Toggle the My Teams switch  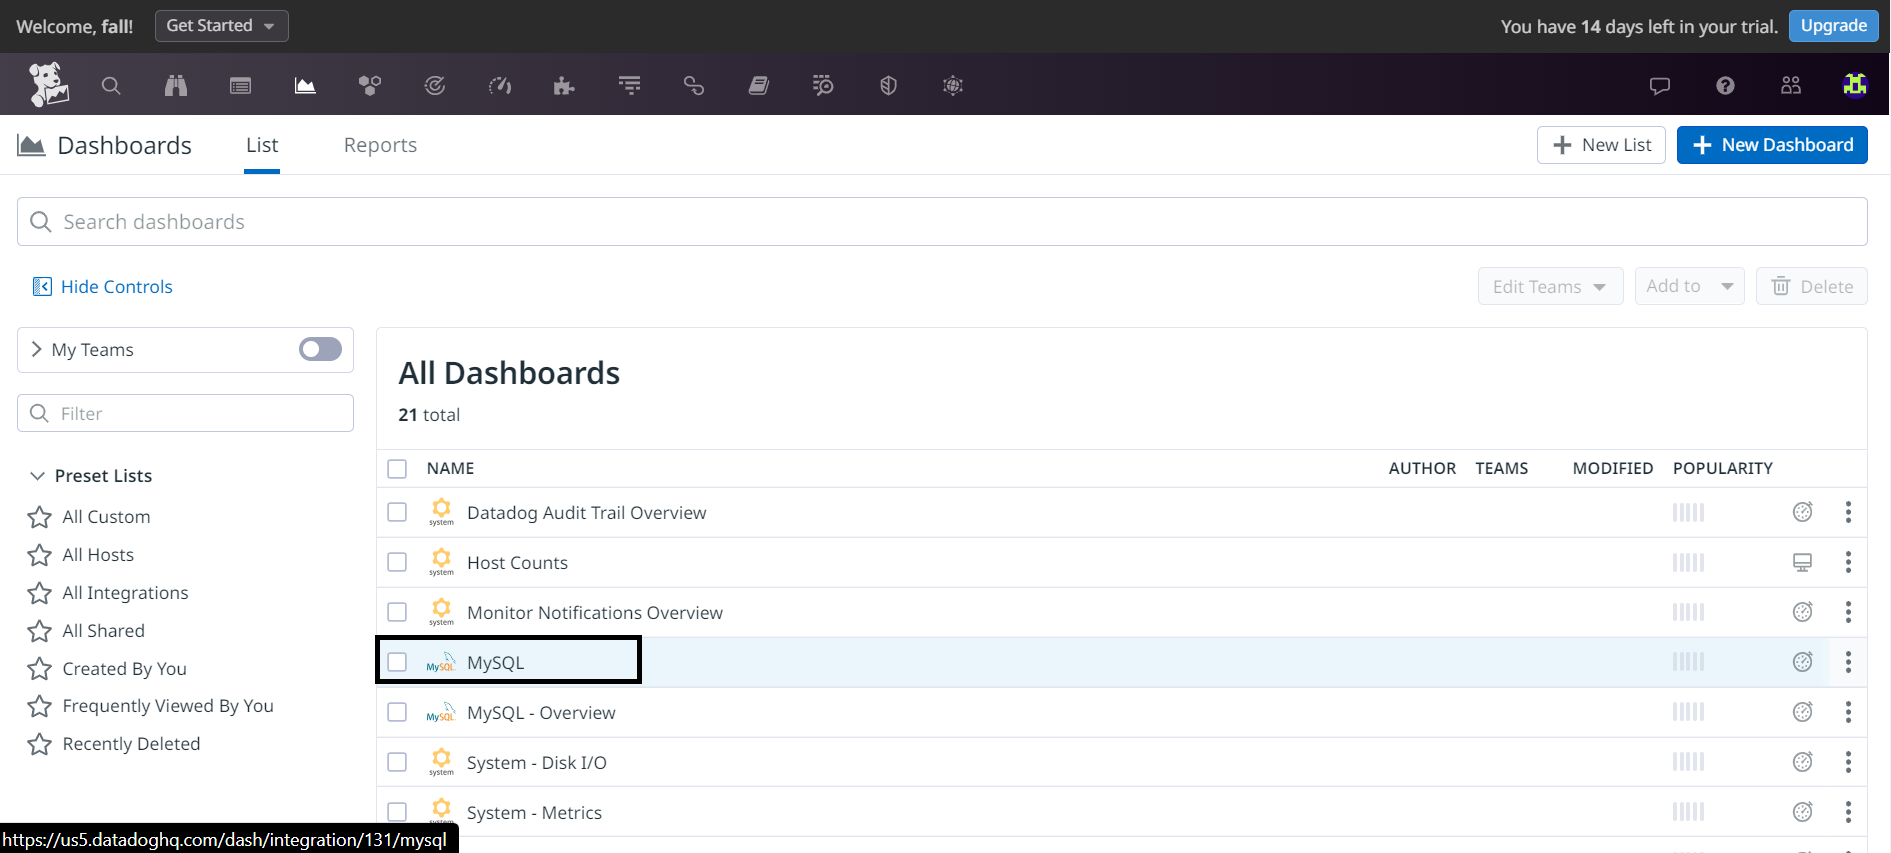(x=320, y=349)
